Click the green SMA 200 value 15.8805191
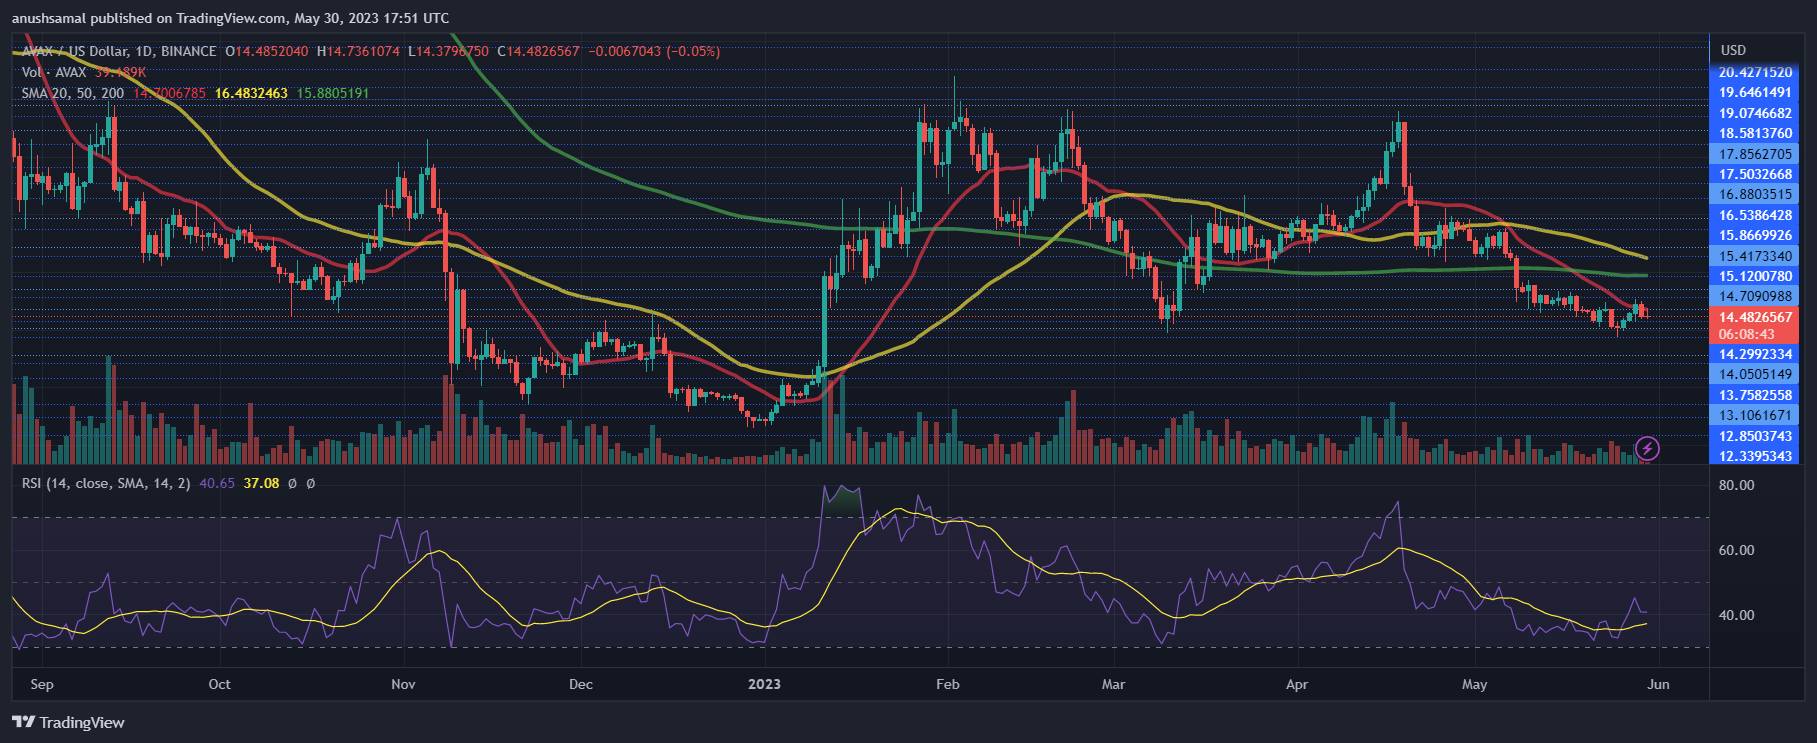The image size is (1817, 743). 333,93
